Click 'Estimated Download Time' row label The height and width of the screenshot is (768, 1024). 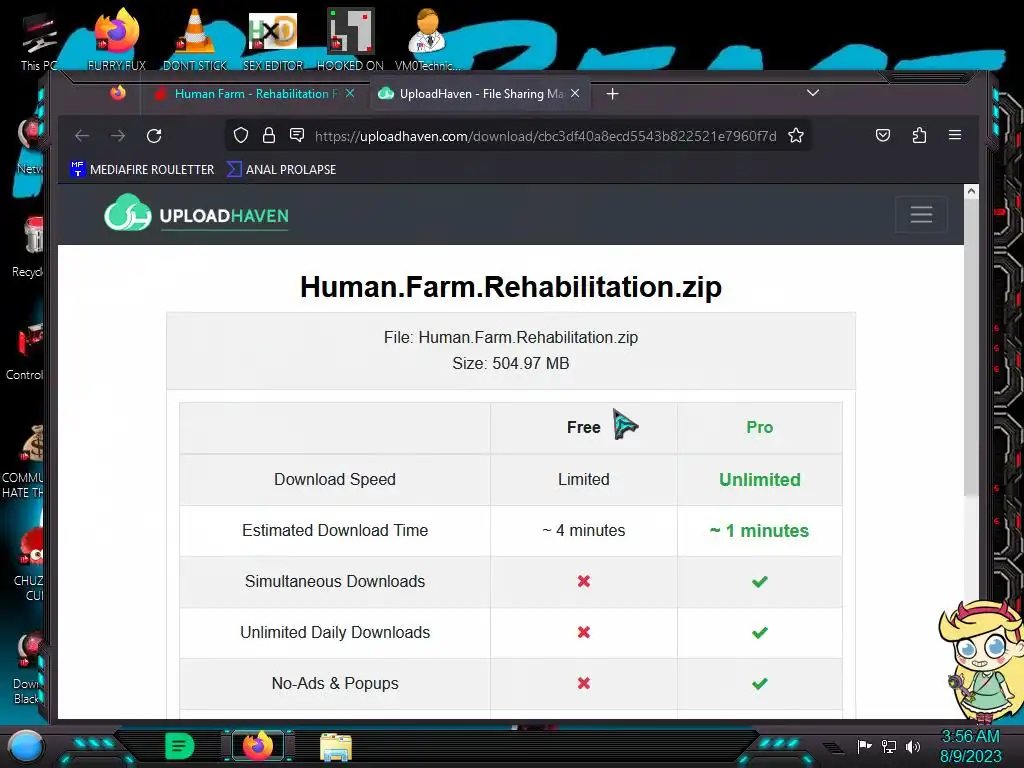[335, 530]
